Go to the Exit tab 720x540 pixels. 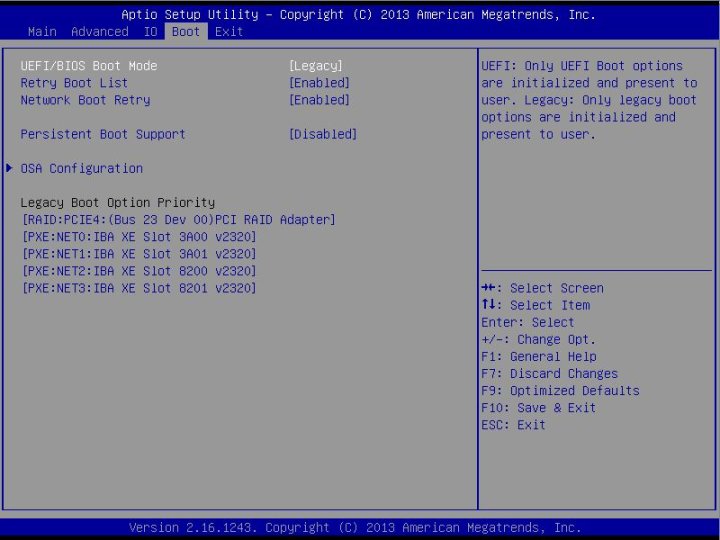[229, 32]
